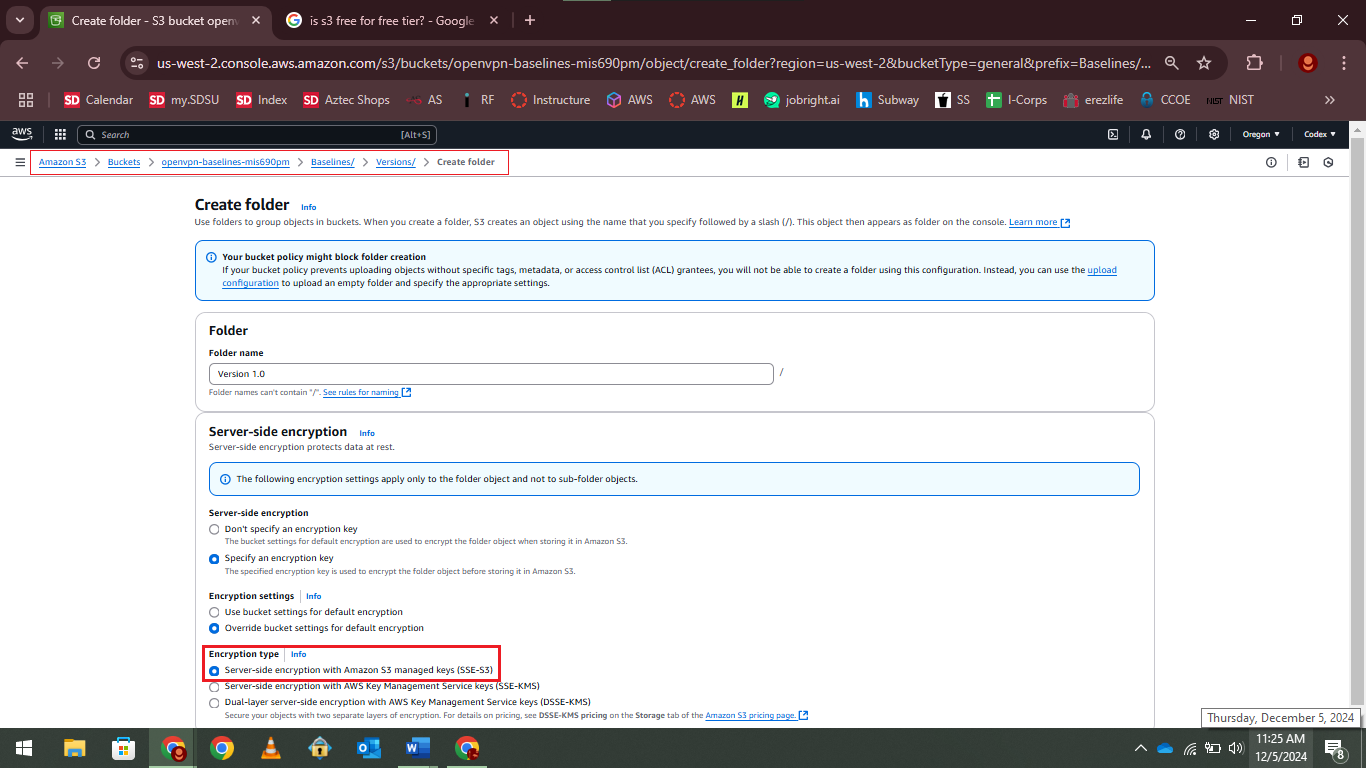Select dual-layer DSSE-KMS encryption radio

pos(214,703)
